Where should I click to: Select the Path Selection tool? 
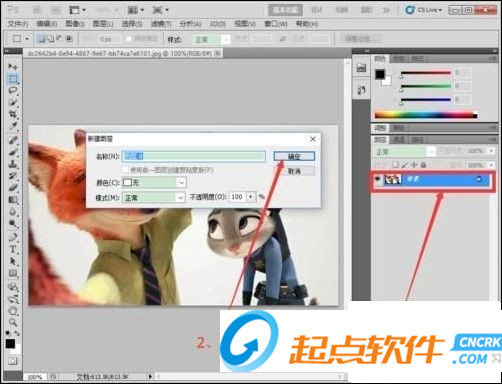pos(13,261)
